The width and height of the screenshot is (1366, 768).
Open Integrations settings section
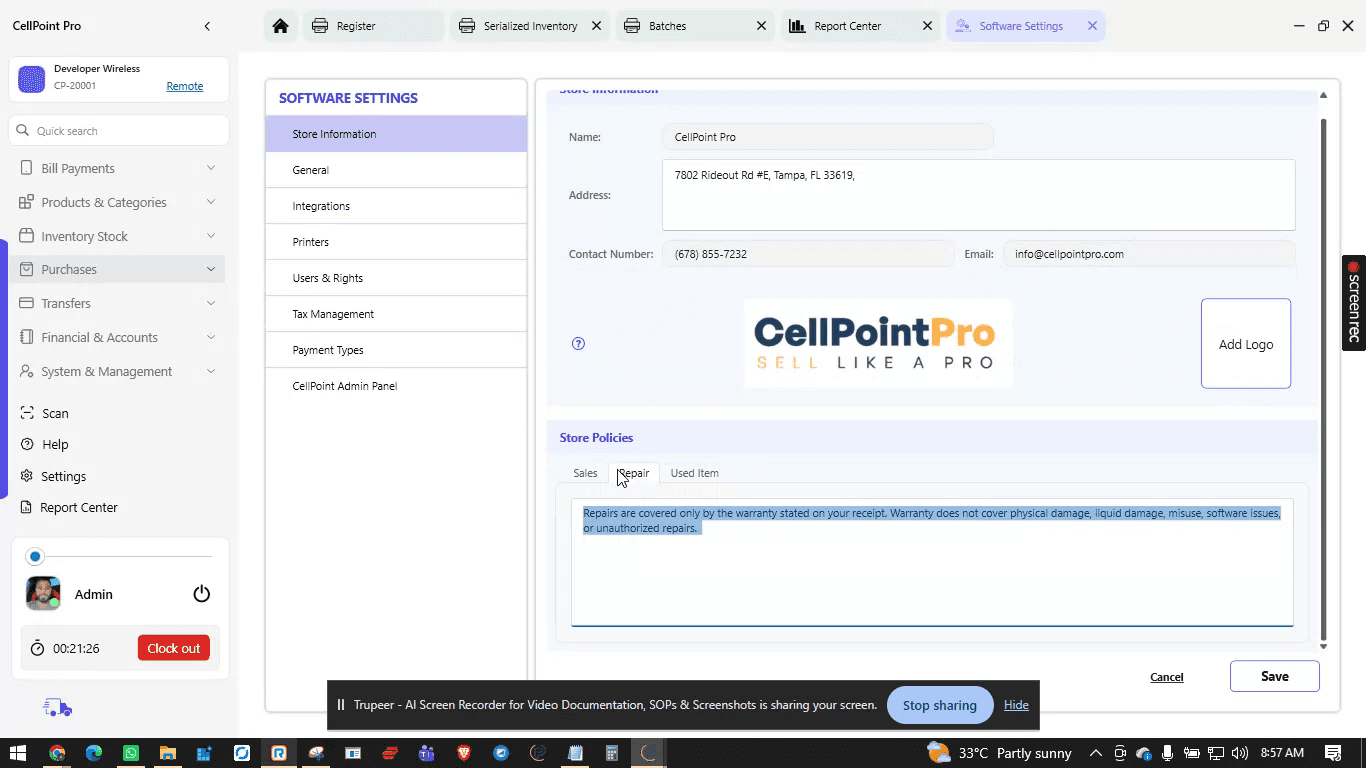[x=396, y=206]
